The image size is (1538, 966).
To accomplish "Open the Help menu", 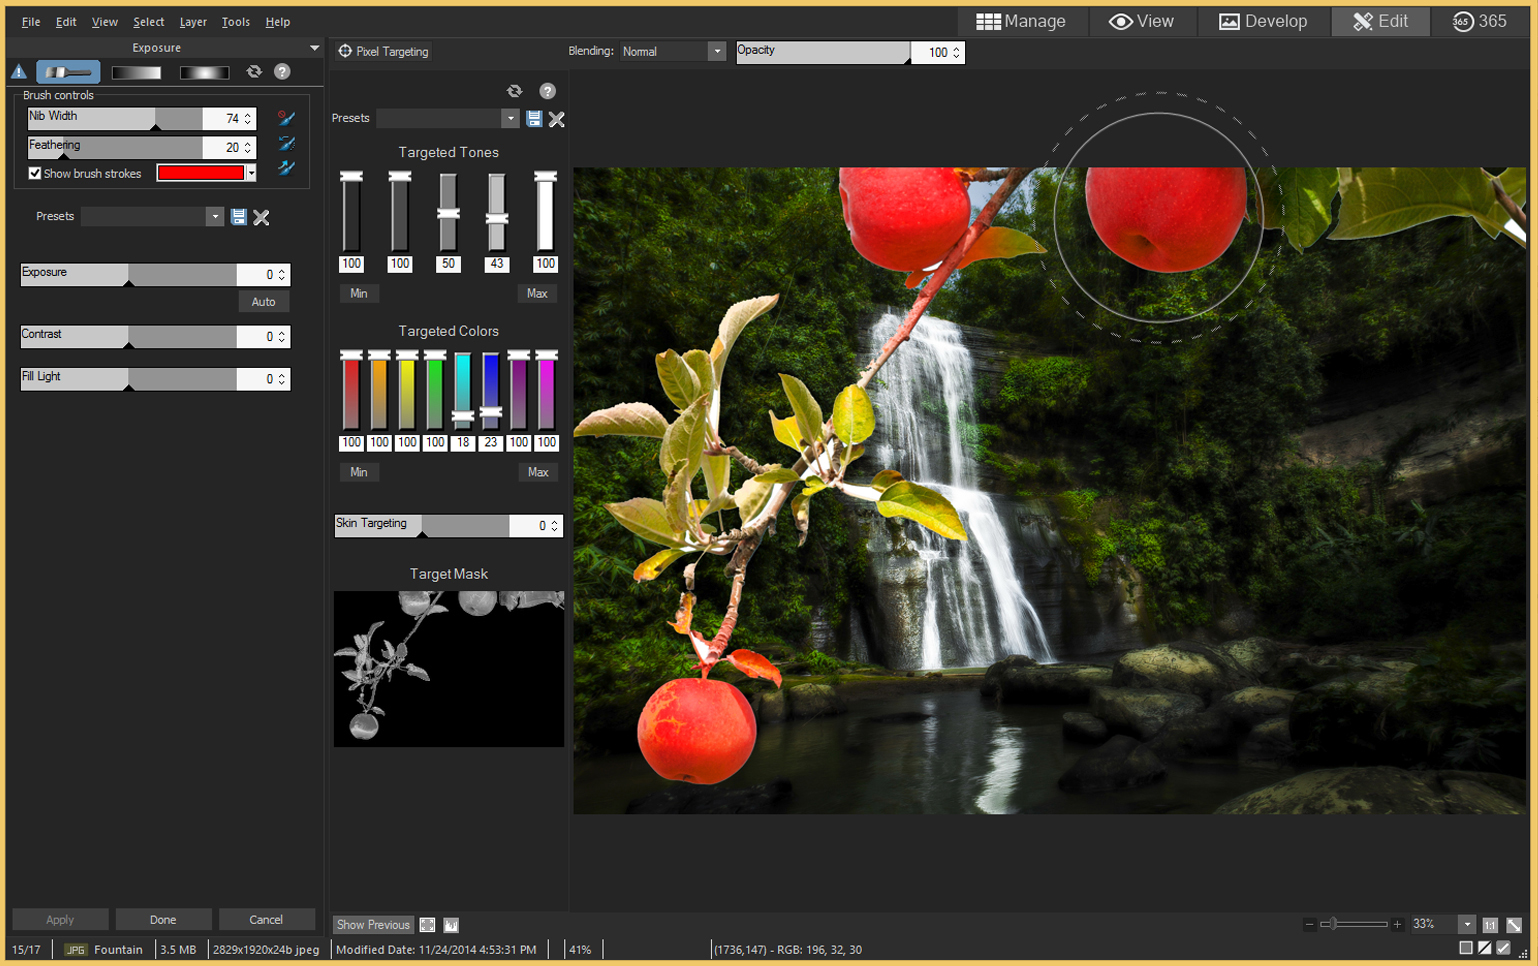I will 278,21.
